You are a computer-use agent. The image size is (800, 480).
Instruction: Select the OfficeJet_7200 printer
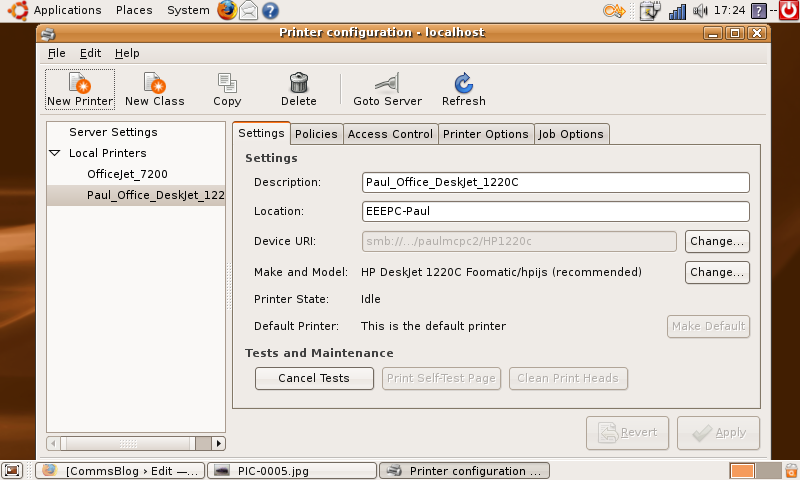coord(127,174)
